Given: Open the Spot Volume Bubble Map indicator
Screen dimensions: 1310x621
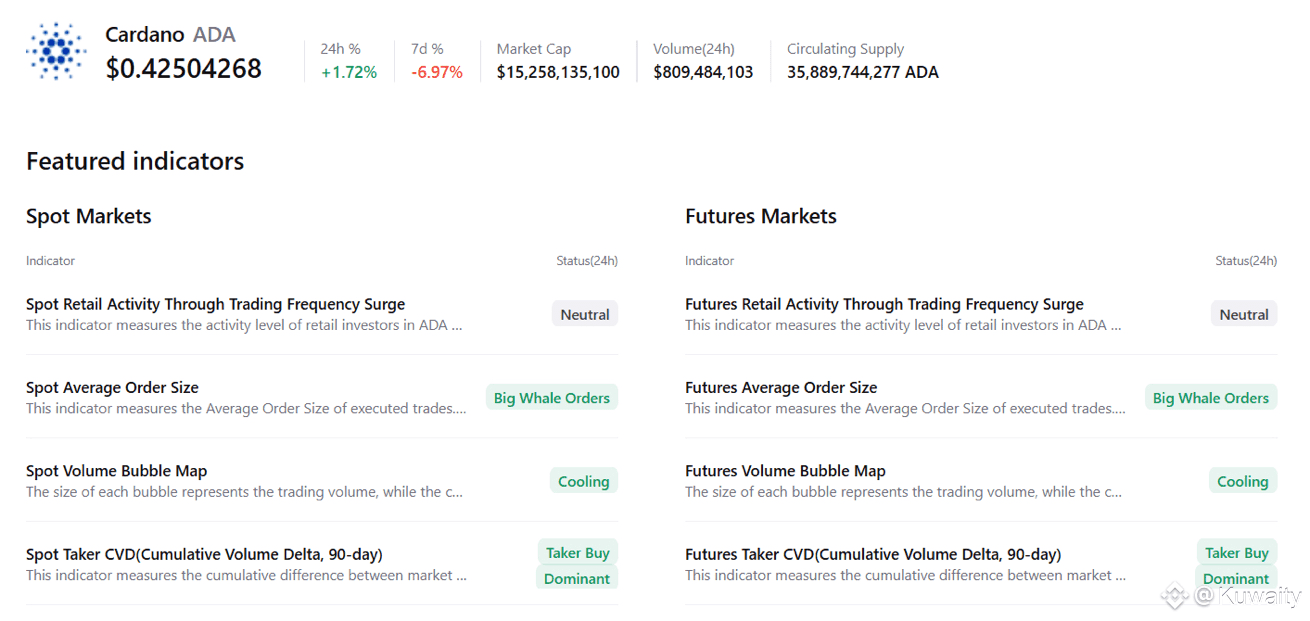Looking at the screenshot, I should [x=116, y=471].
